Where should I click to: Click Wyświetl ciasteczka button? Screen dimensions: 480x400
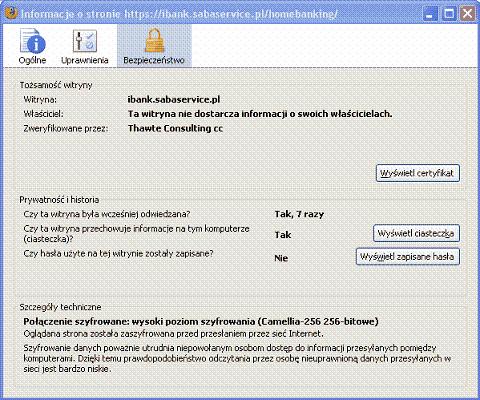pyautogui.click(x=416, y=233)
